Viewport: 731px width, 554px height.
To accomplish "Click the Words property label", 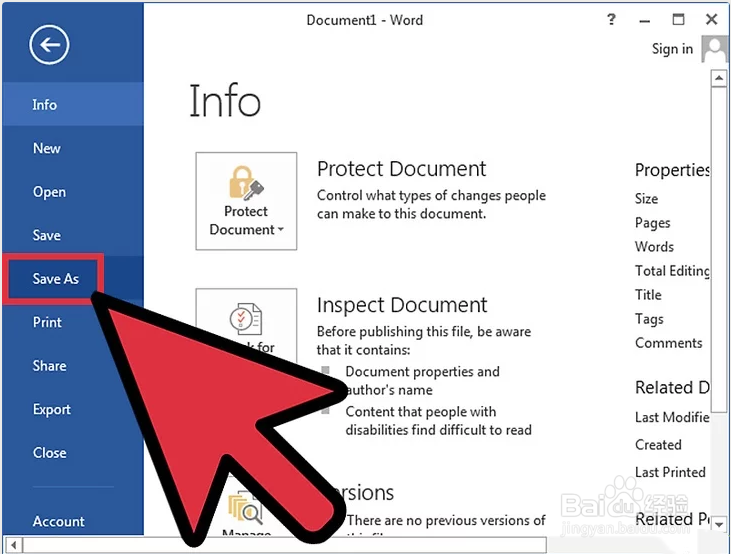I will (x=654, y=247).
